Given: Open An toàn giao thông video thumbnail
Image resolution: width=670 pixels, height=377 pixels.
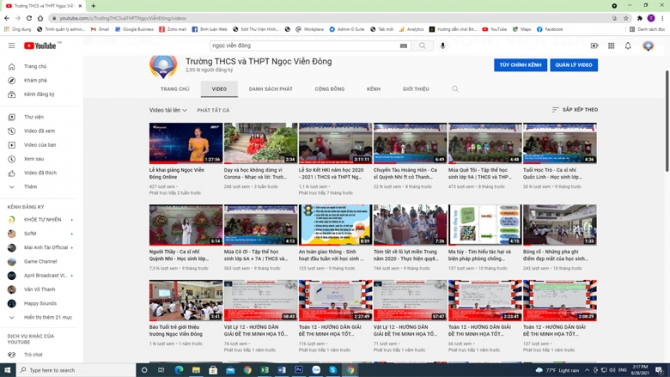Looking at the screenshot, I should point(335,225).
